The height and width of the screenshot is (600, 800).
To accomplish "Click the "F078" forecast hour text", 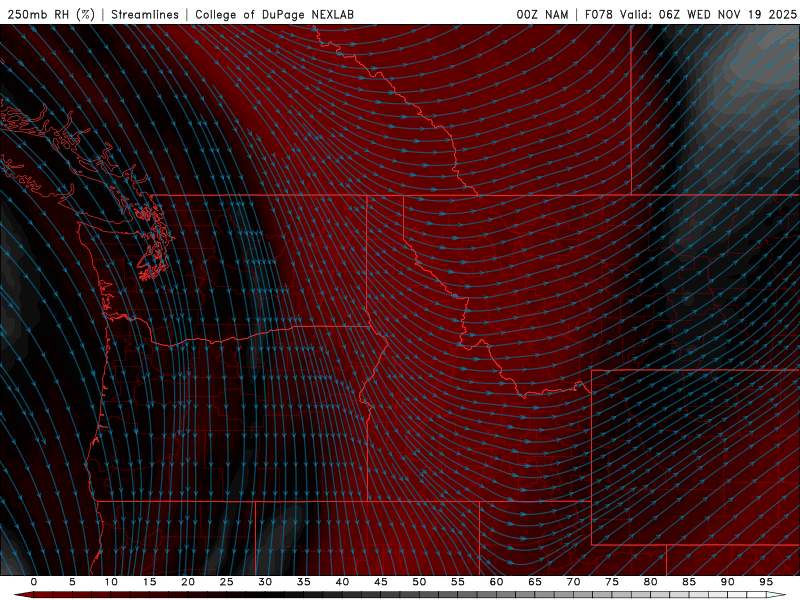I will tap(598, 14).
